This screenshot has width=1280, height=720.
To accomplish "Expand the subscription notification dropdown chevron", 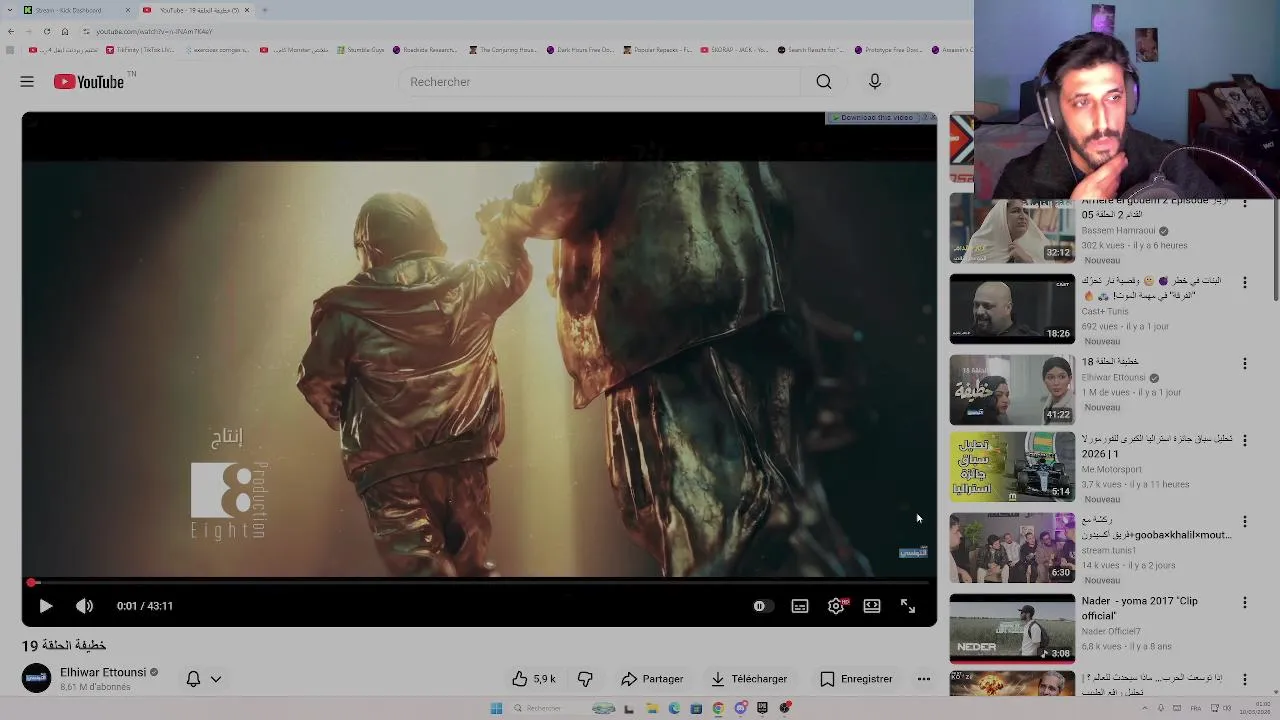I will (215, 679).
